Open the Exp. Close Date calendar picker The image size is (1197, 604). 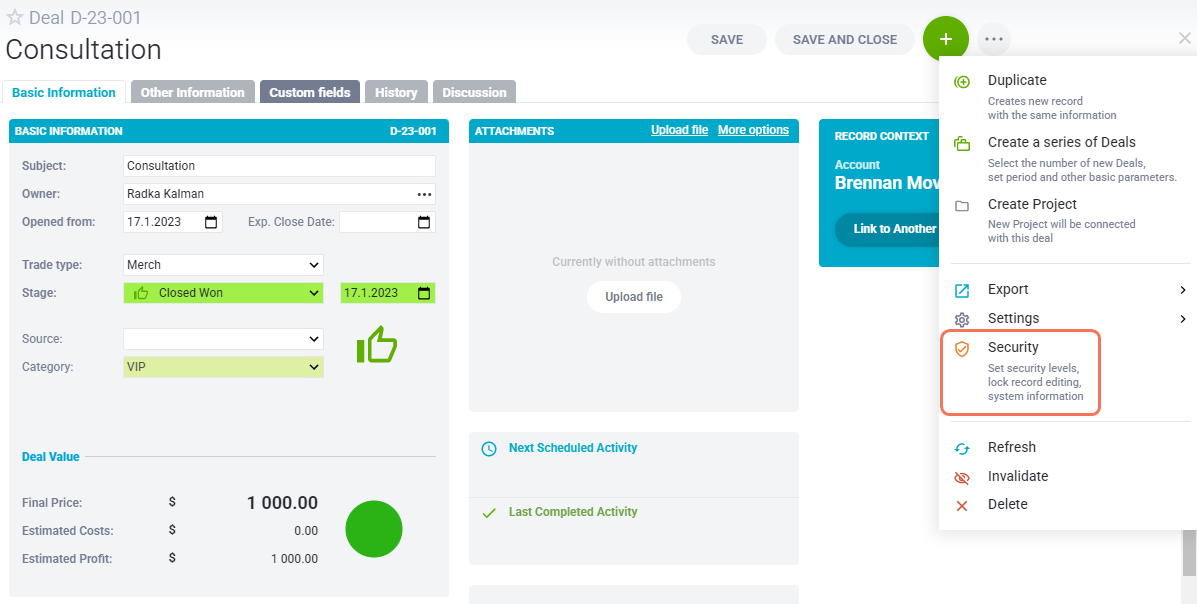(x=424, y=222)
